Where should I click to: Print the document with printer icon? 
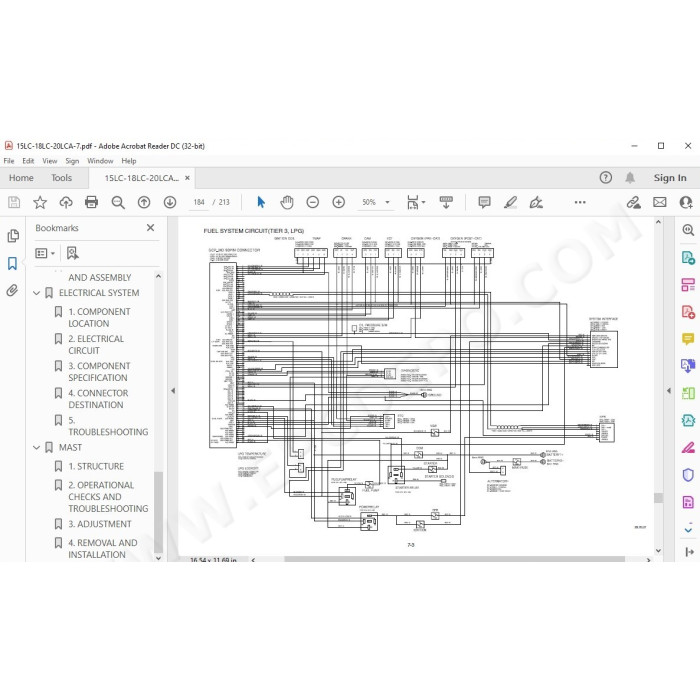tap(92, 202)
